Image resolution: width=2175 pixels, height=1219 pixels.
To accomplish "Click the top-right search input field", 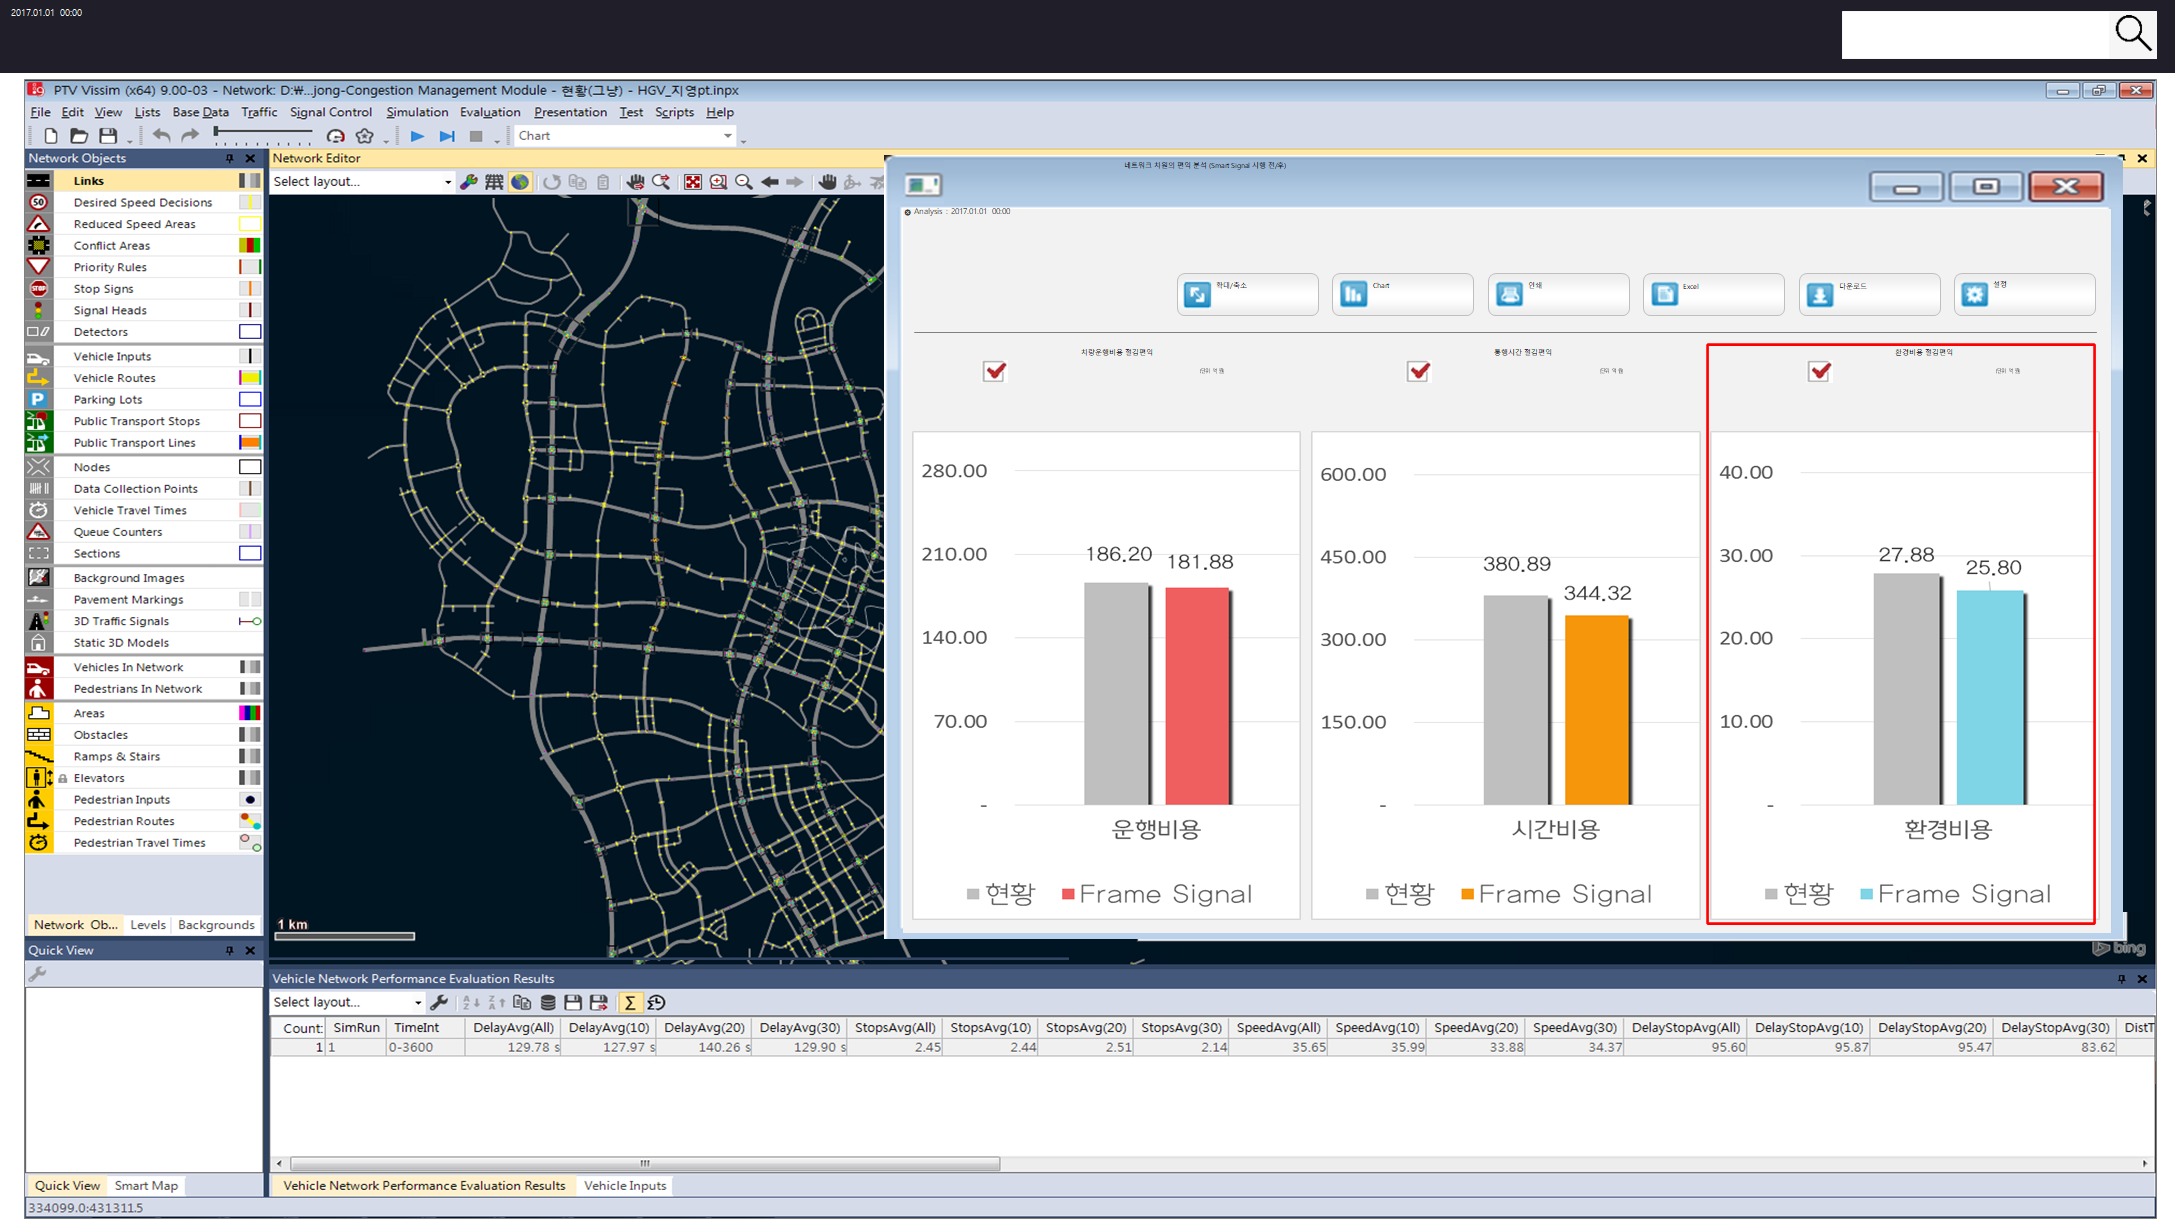I will coord(1975,35).
